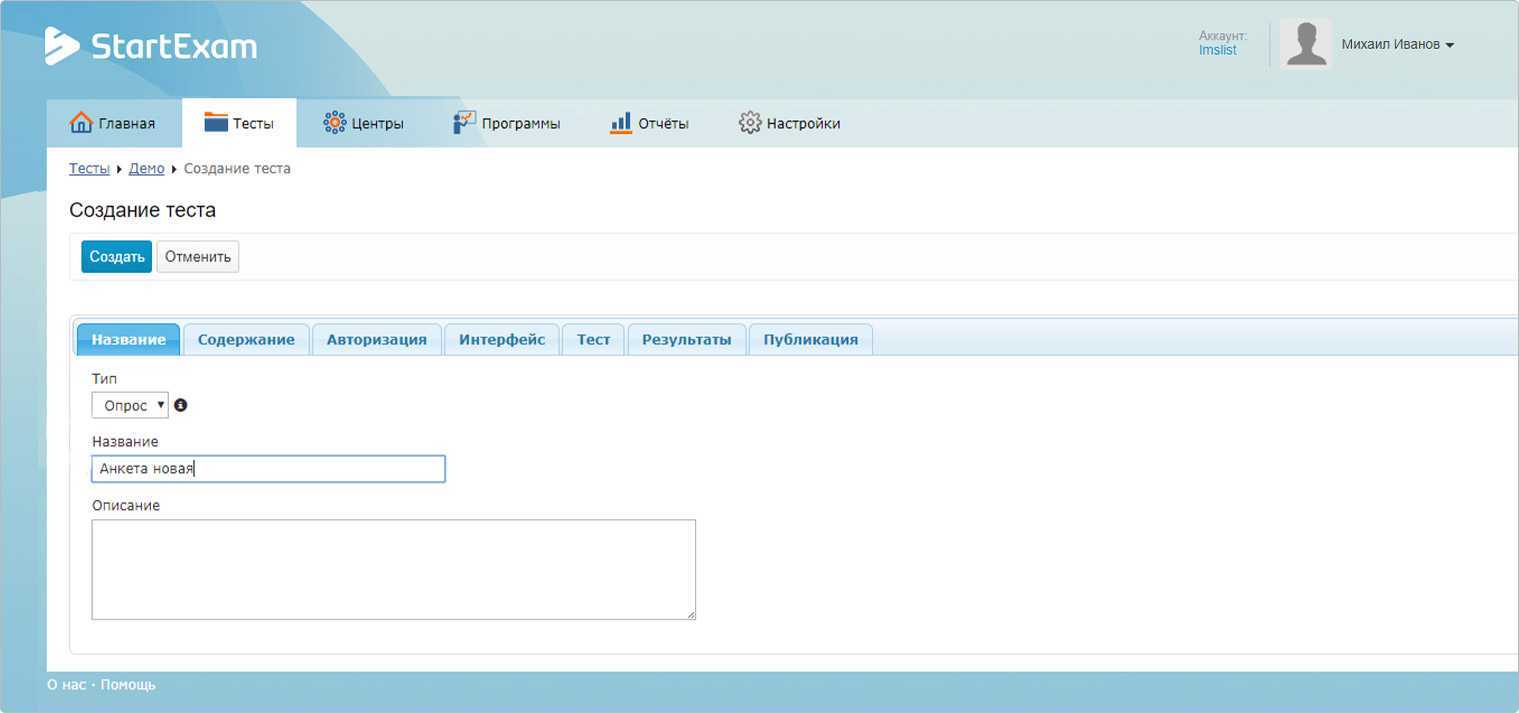Click the Главная house icon

point(81,123)
